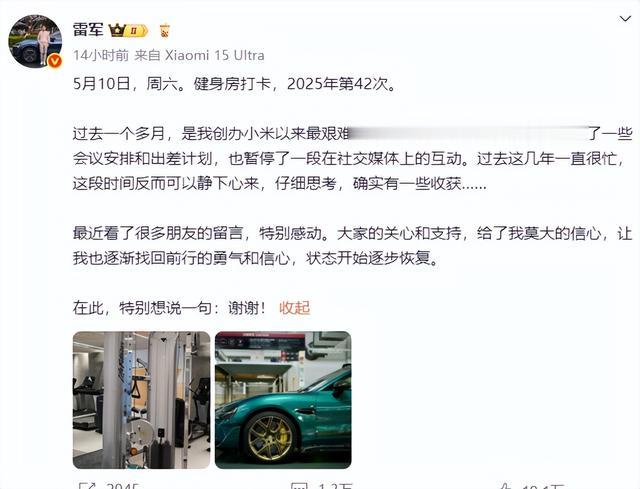View the gym equipment photo thumbnail
The image size is (640, 489).
pyautogui.click(x=142, y=400)
